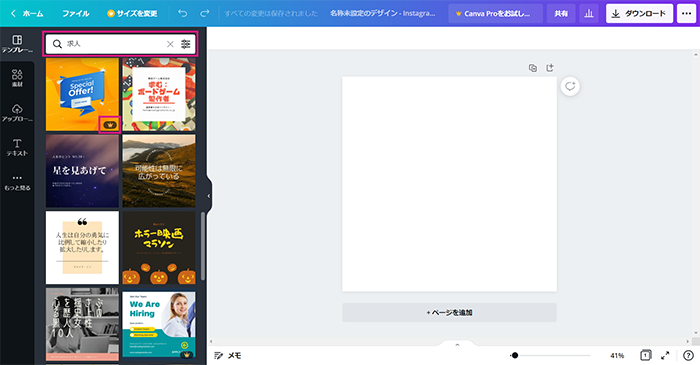Select the ホラー映画マラソン template
Screen dimensions: 700x365
click(x=159, y=248)
